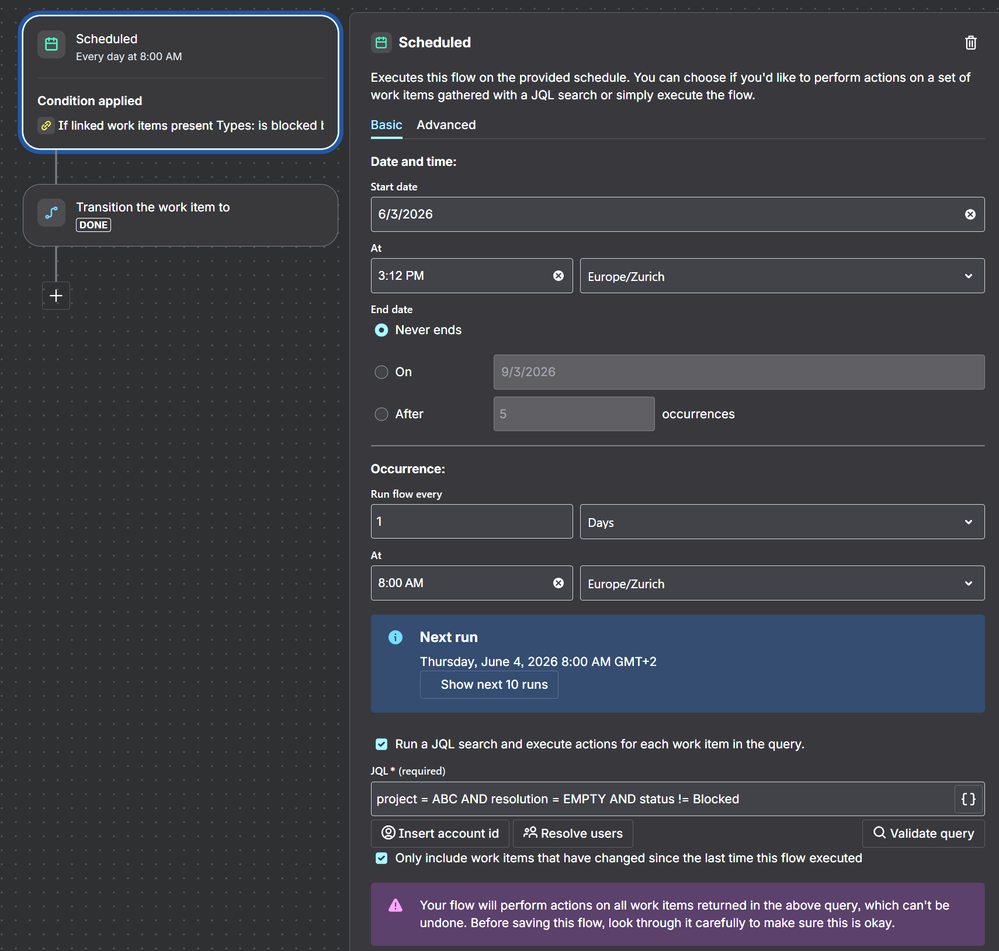Add a new step with the plus button
The image size is (999, 951).
[x=56, y=296]
